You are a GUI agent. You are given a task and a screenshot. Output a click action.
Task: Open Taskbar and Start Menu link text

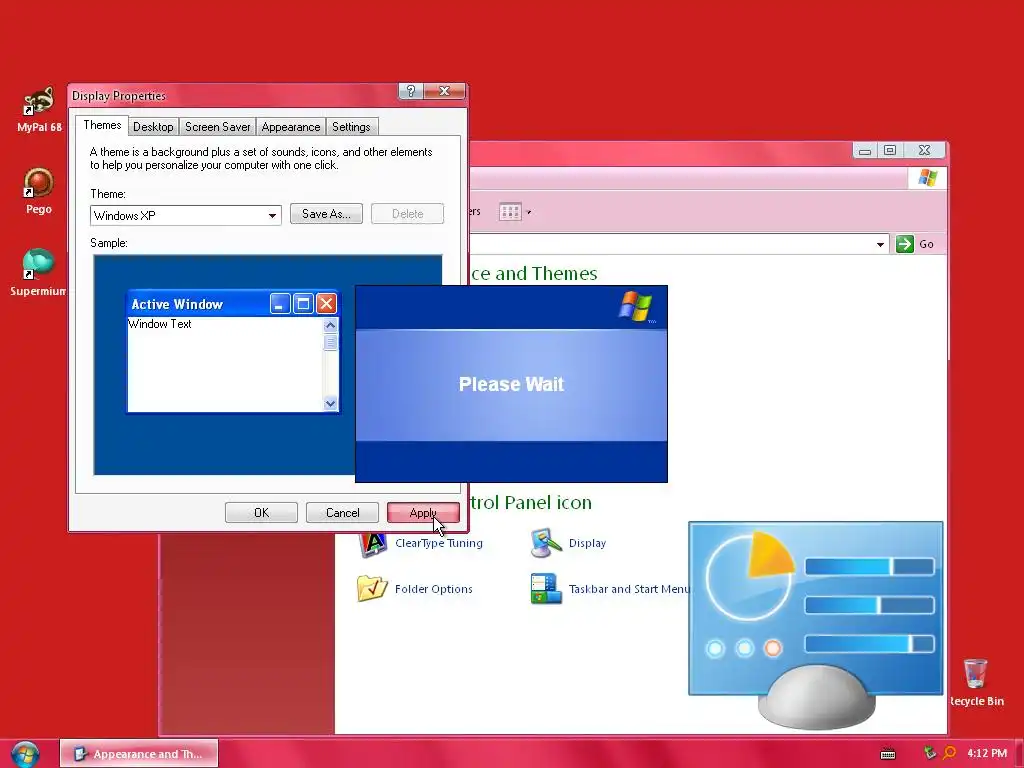[x=629, y=589]
